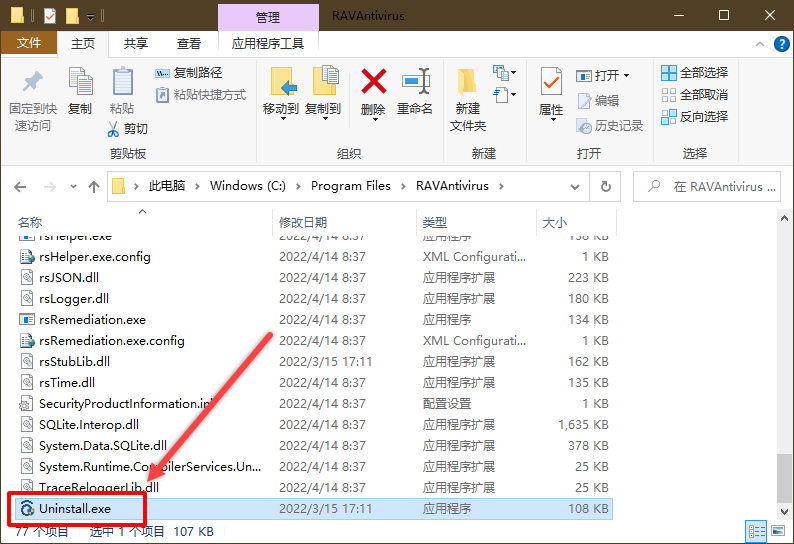Viewport: 794px width, 544px height.
Task: Open the New item dropdown
Action: coord(504,73)
